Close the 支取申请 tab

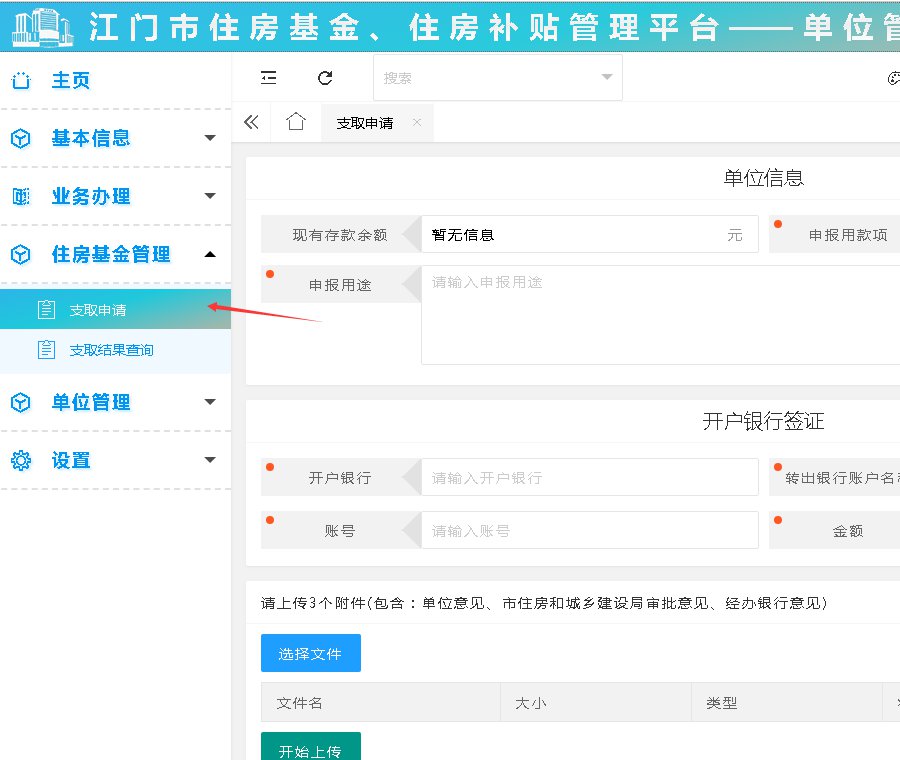click(x=416, y=122)
